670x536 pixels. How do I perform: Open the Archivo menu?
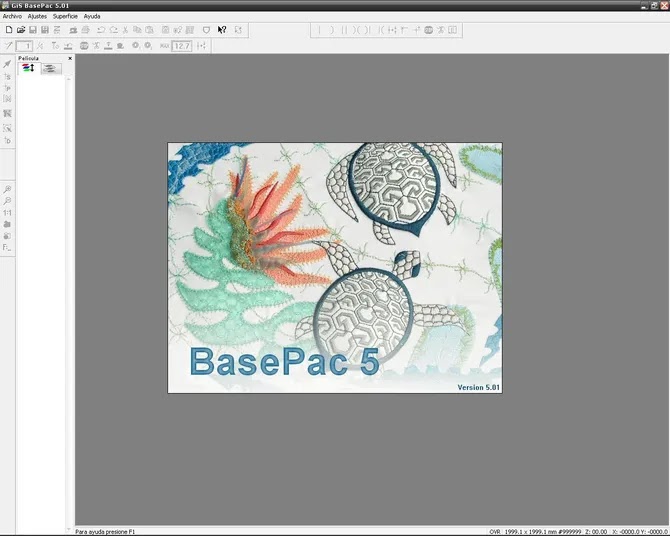12,16
